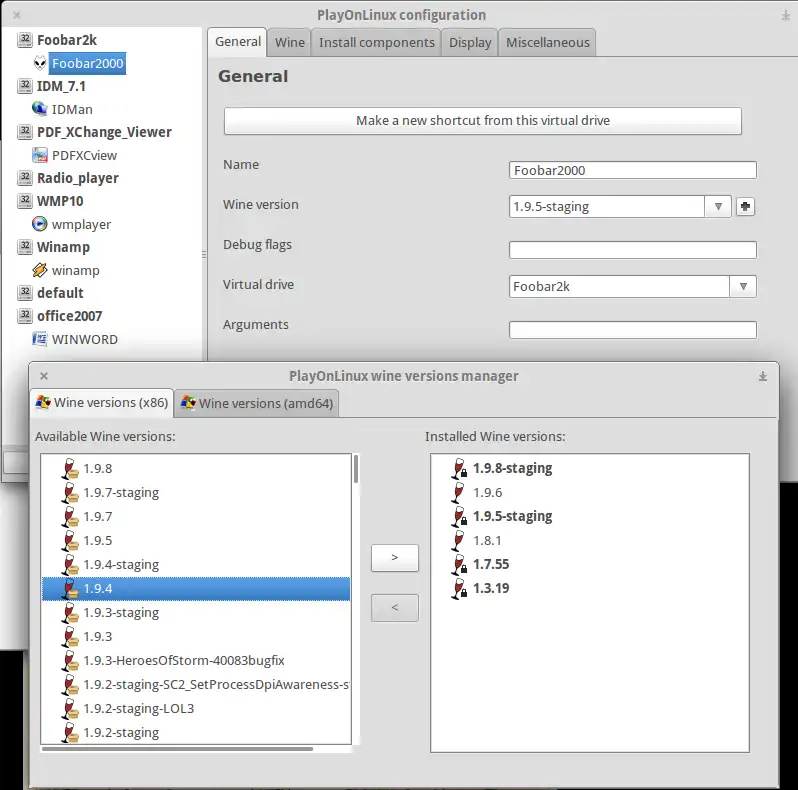Click the 32-bit icon beside default drive

click(x=24, y=293)
